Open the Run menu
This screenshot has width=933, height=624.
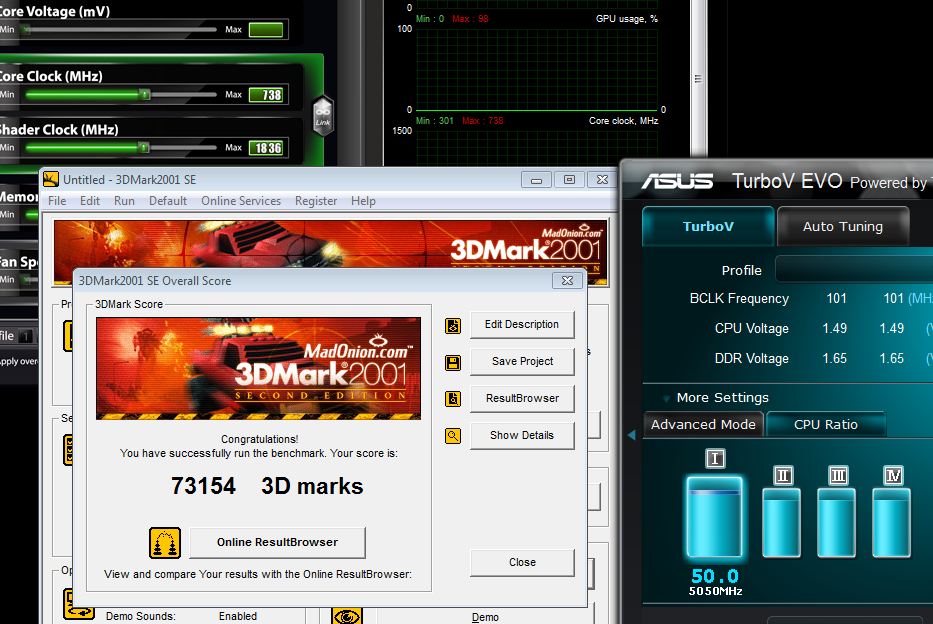point(124,201)
